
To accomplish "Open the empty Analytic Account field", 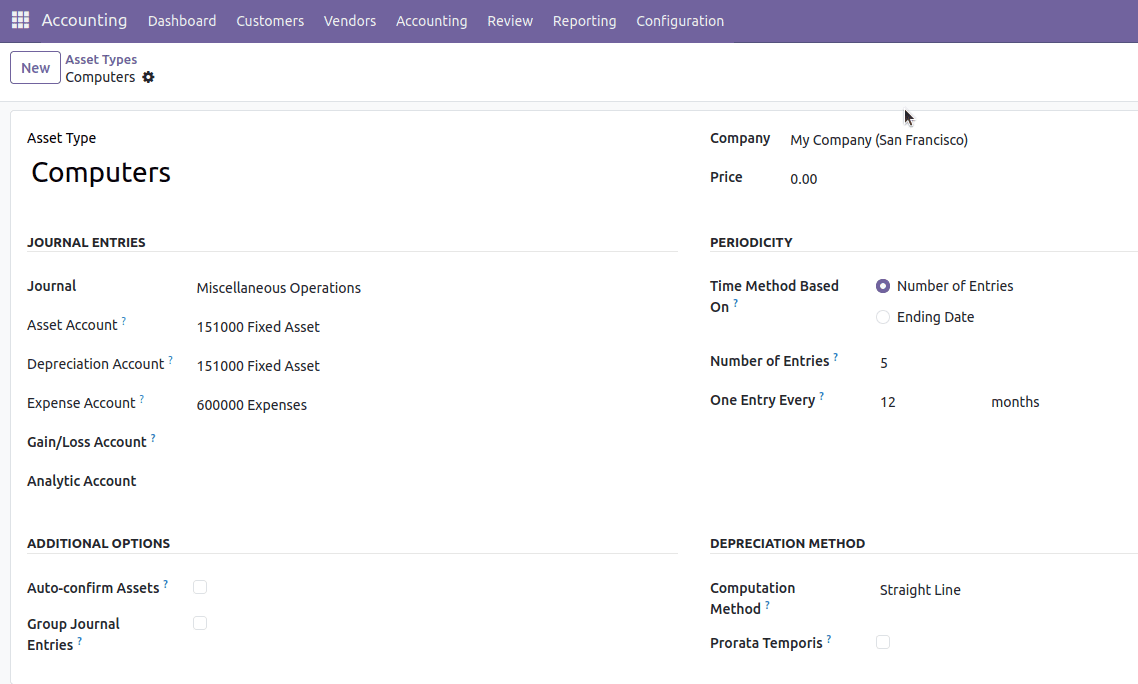I will 435,484.
